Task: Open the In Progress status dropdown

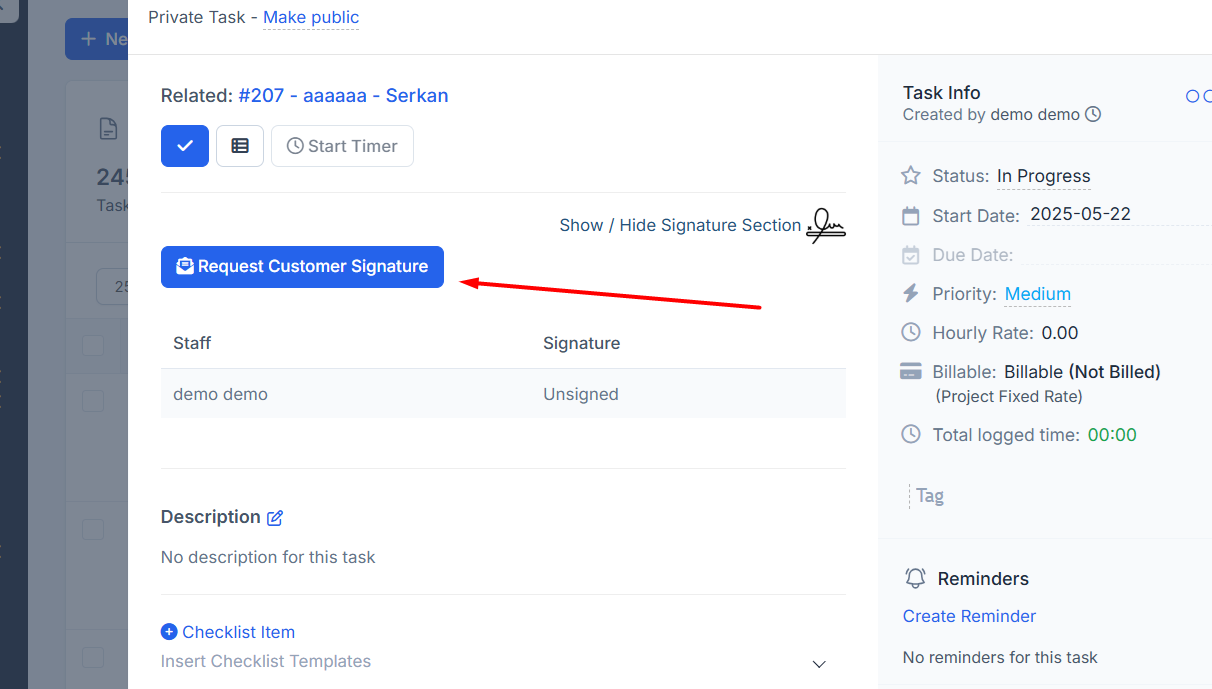Action: [1043, 176]
